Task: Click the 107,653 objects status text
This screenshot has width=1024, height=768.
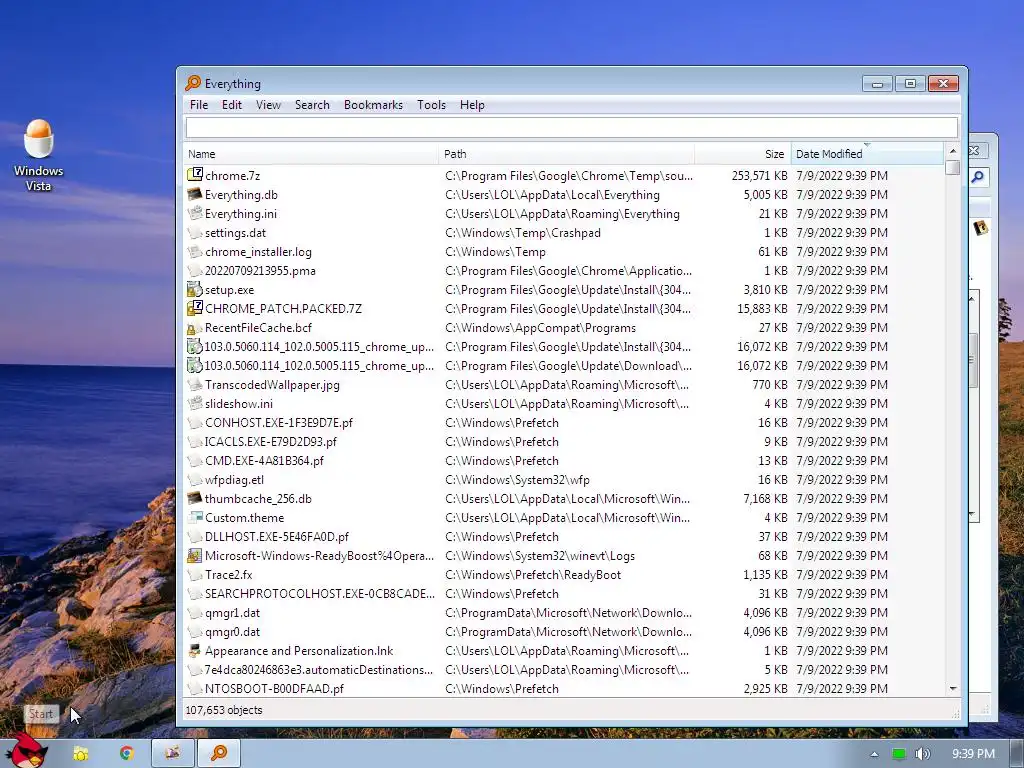Action: pos(224,710)
